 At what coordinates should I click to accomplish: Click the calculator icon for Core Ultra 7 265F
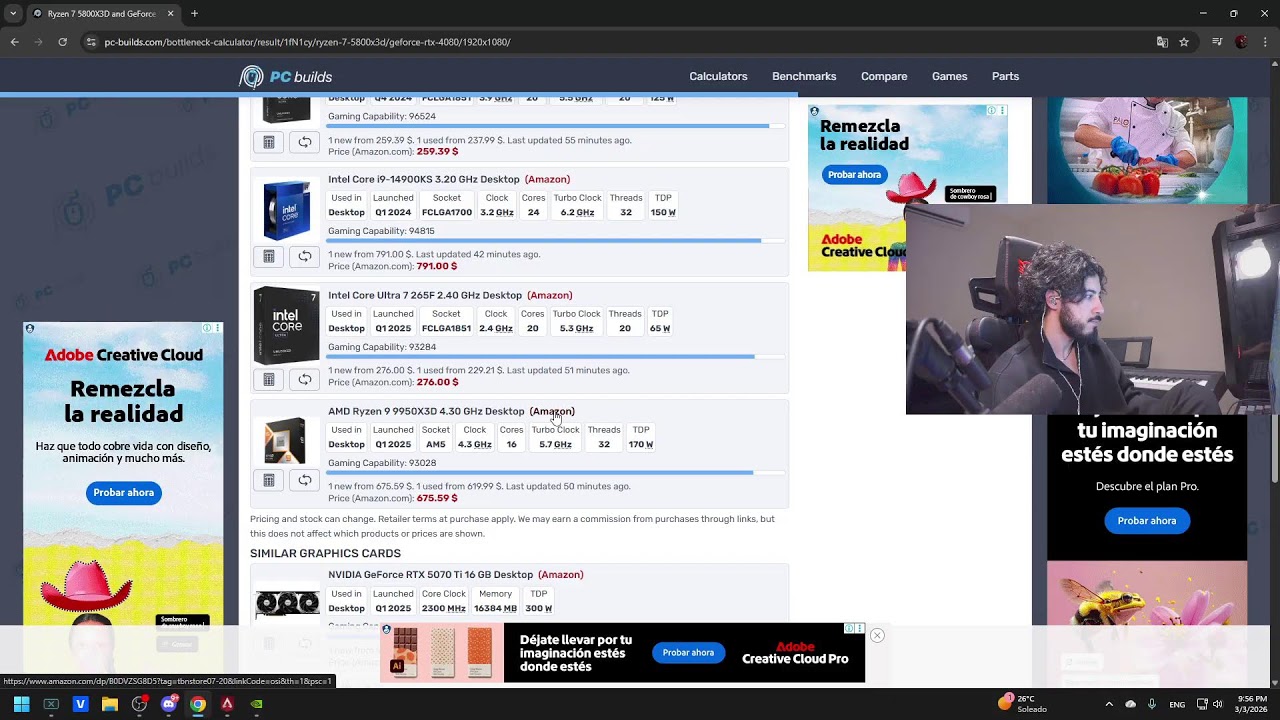(x=268, y=380)
